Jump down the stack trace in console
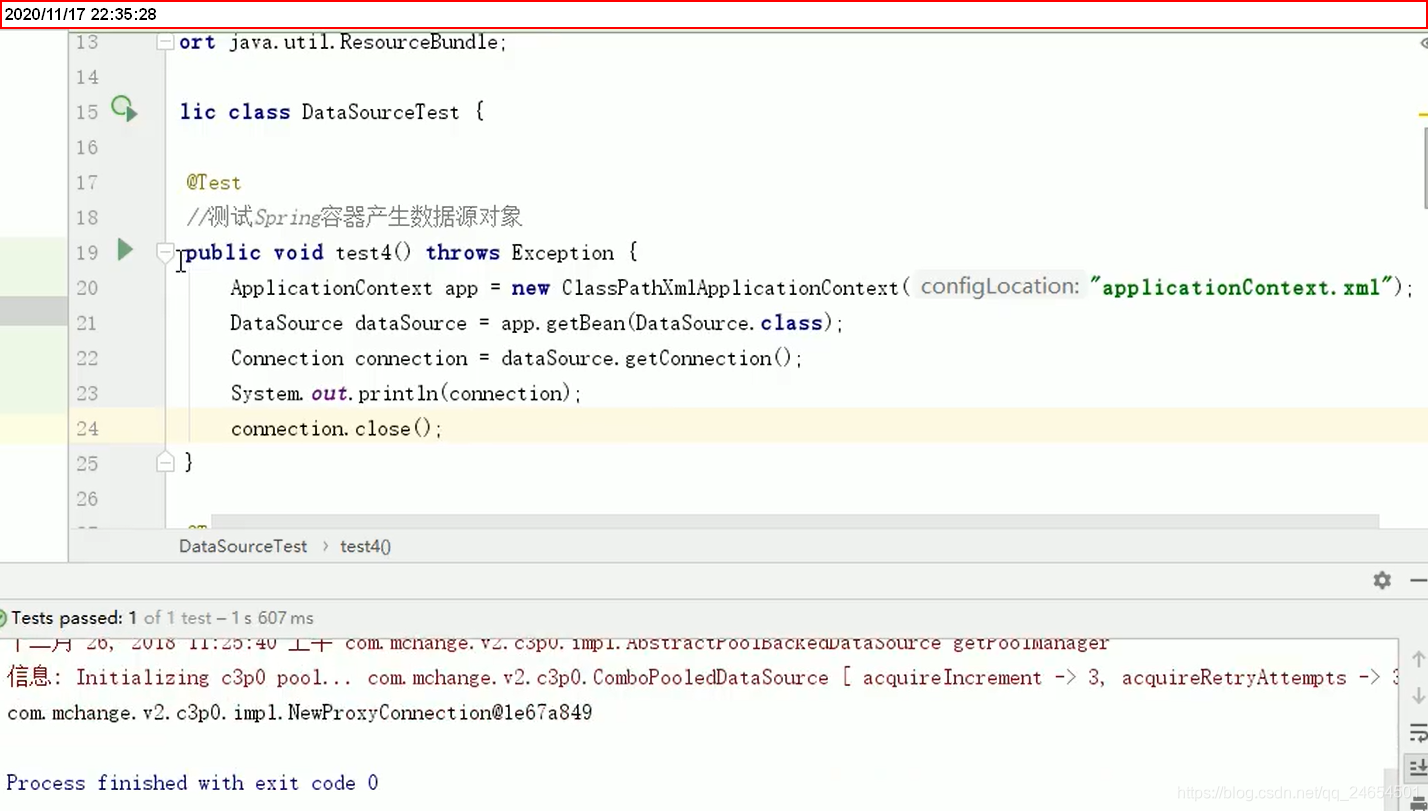Image resolution: width=1428 pixels, height=811 pixels. (x=1418, y=696)
